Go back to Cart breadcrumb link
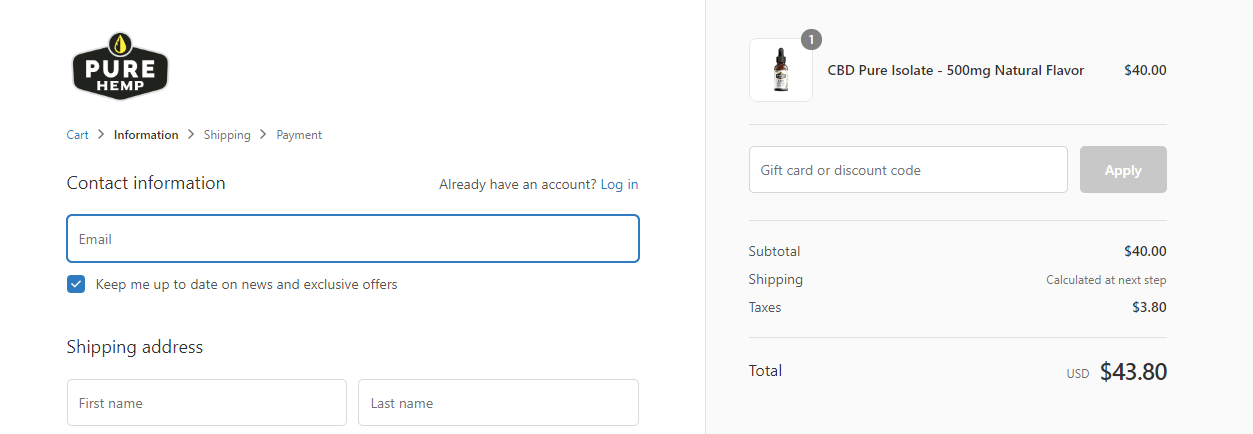 [x=77, y=135]
